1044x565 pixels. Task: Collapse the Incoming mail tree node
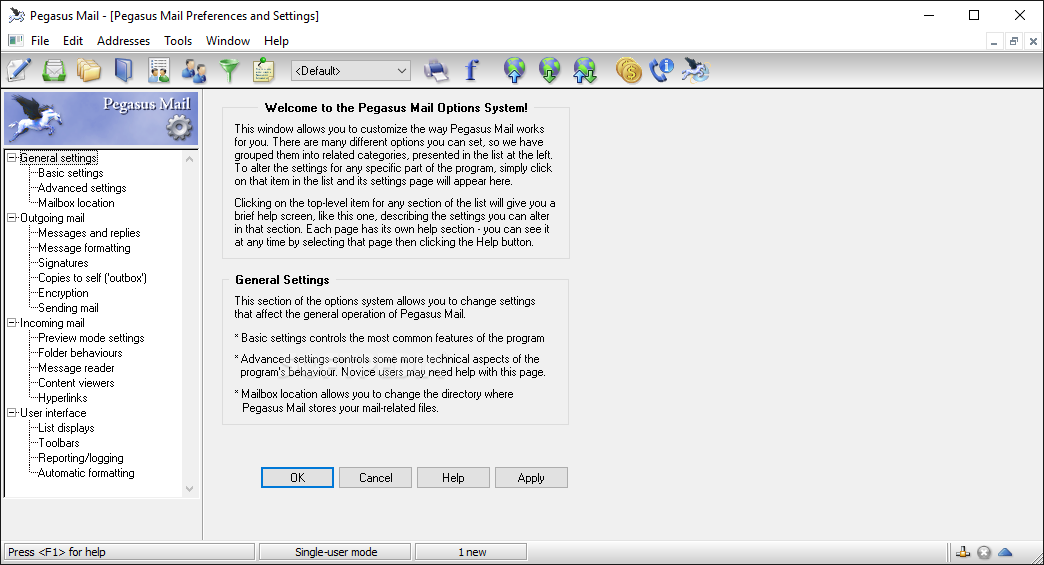11,323
